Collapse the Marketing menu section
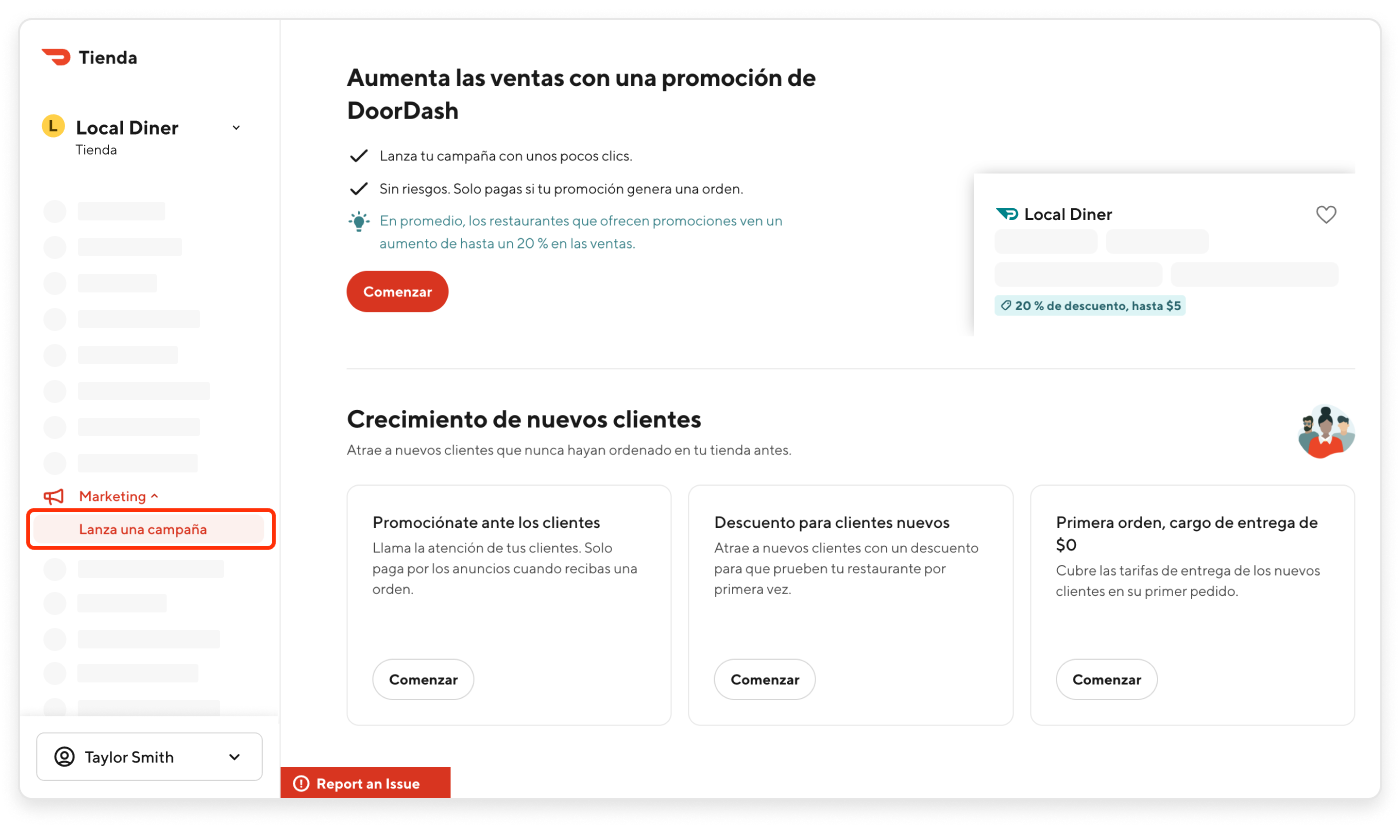1400x840 pixels. coord(154,496)
